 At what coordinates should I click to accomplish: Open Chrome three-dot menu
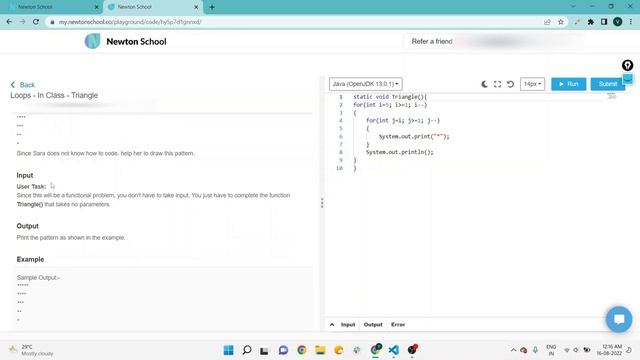pos(631,22)
